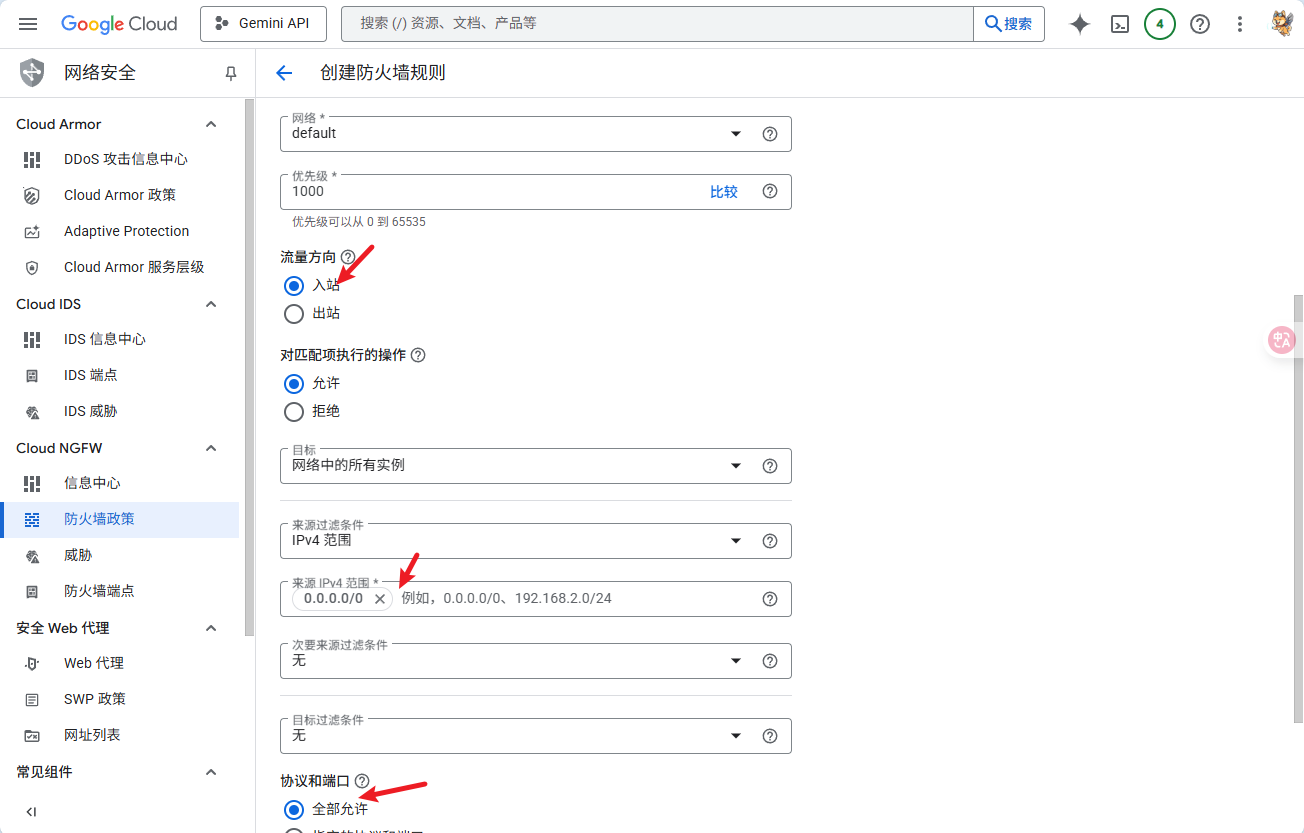
Task: Open 防火墙政策 in the sidebar
Action: click(99, 519)
